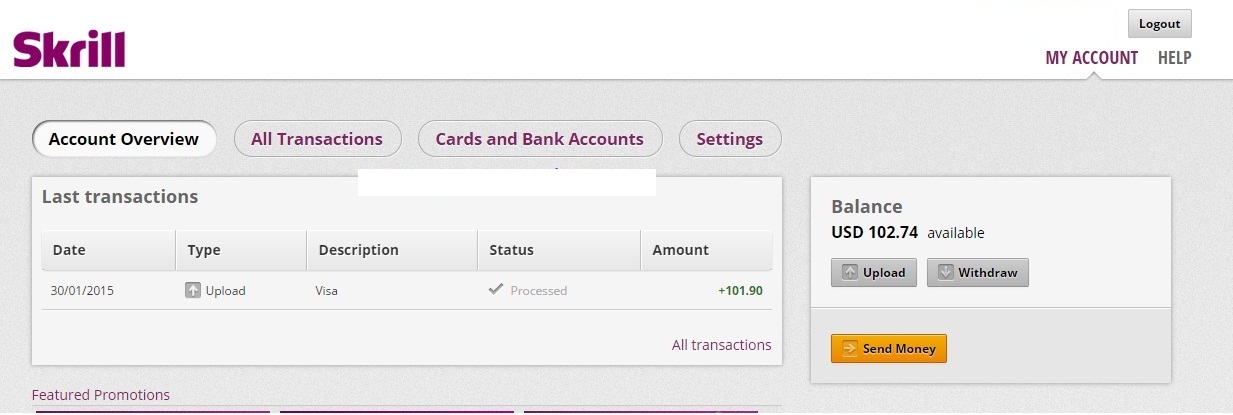1233x415 pixels.
Task: Click the Featured Promotions heading
Action: 101,395
